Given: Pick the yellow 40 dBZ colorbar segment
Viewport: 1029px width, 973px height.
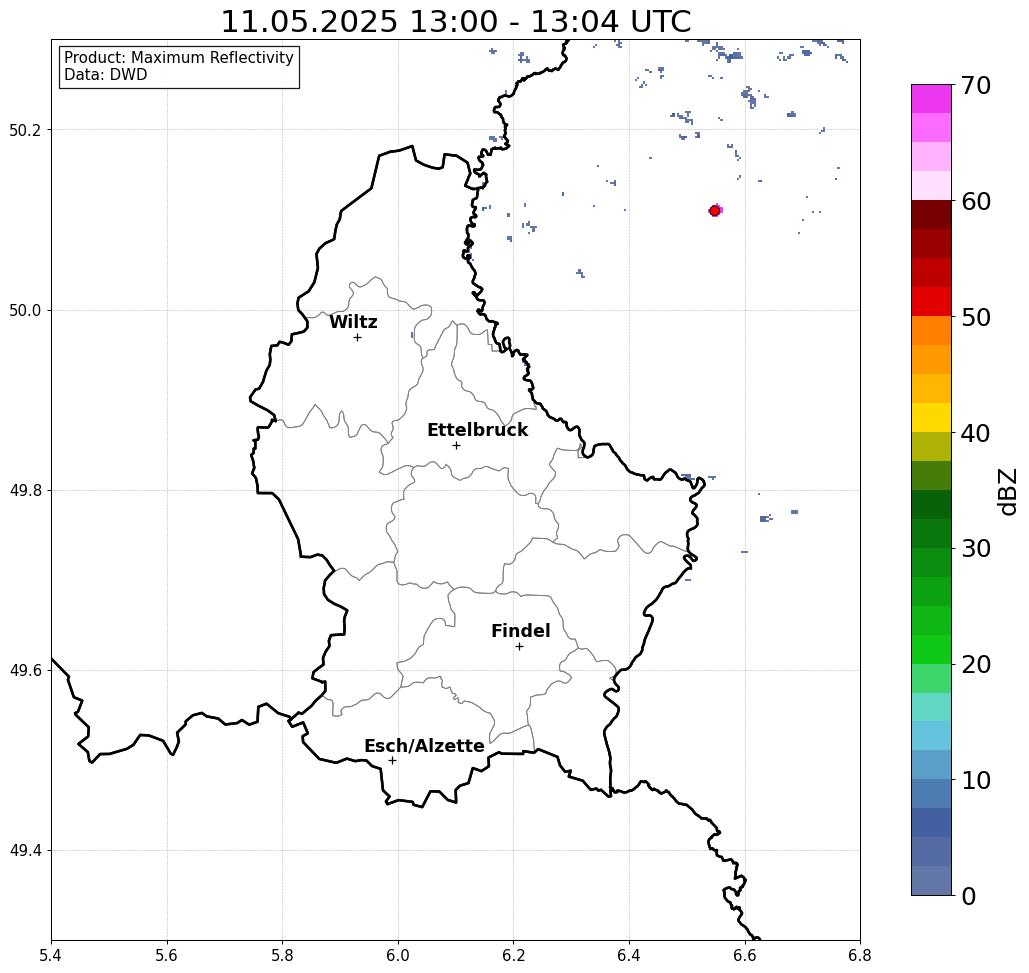Looking at the screenshot, I should (x=931, y=417).
